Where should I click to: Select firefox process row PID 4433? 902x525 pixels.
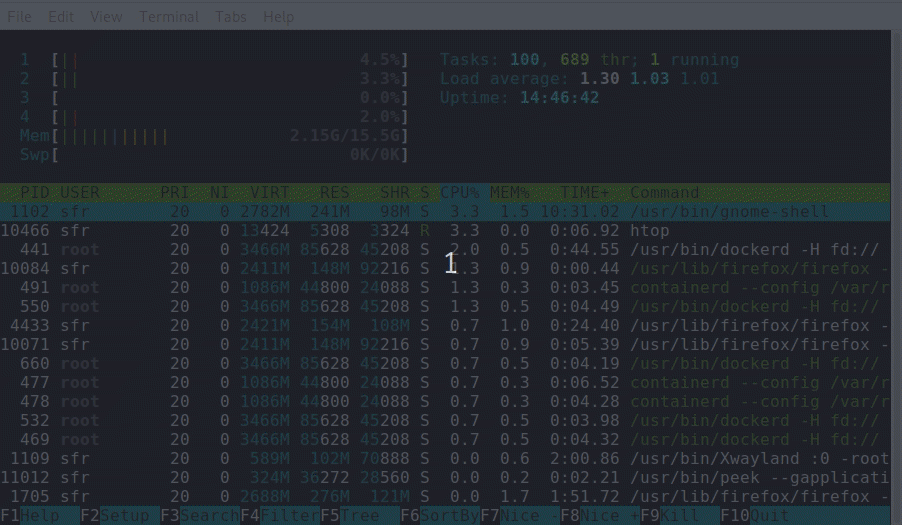[x=445, y=325]
